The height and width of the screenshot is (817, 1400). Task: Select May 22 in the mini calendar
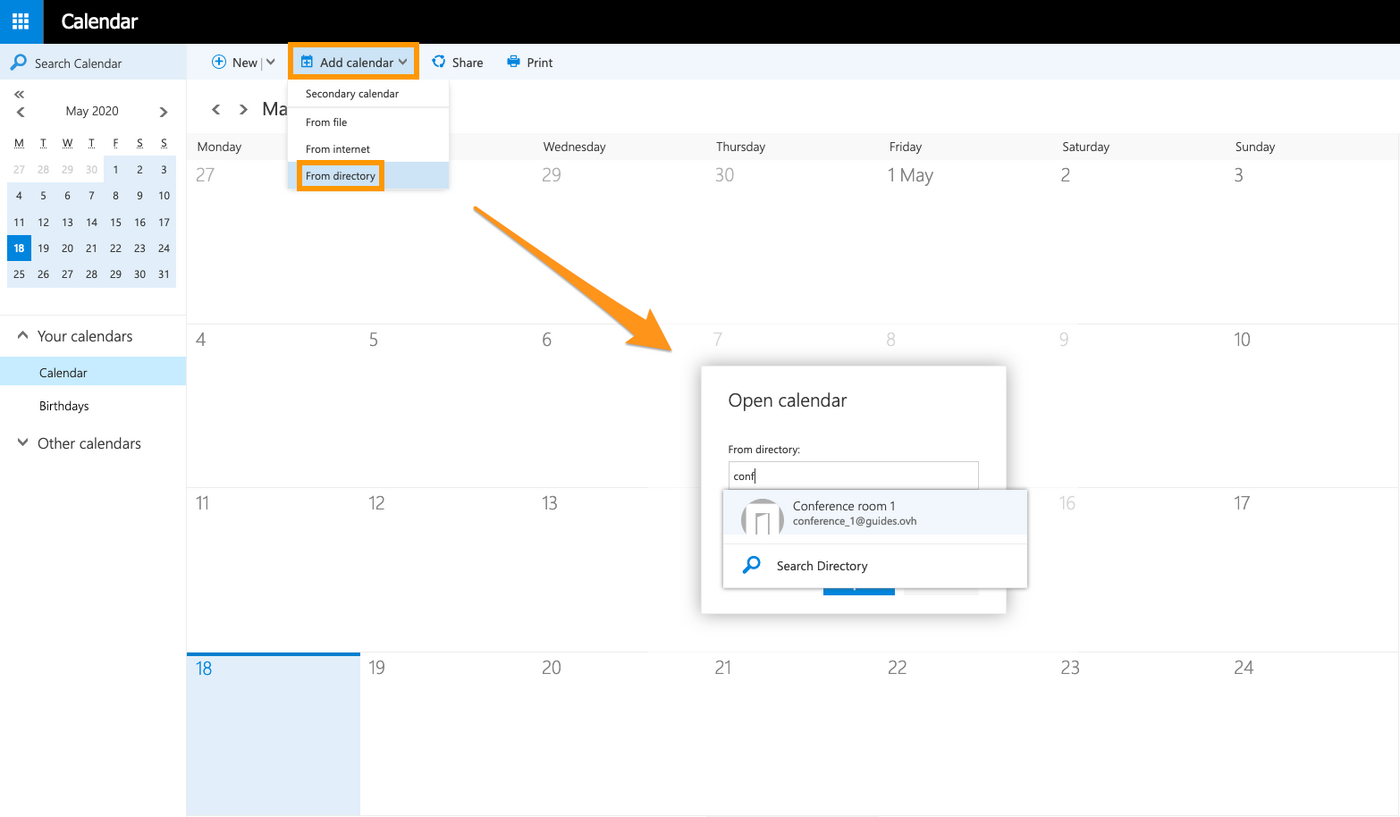pos(116,248)
